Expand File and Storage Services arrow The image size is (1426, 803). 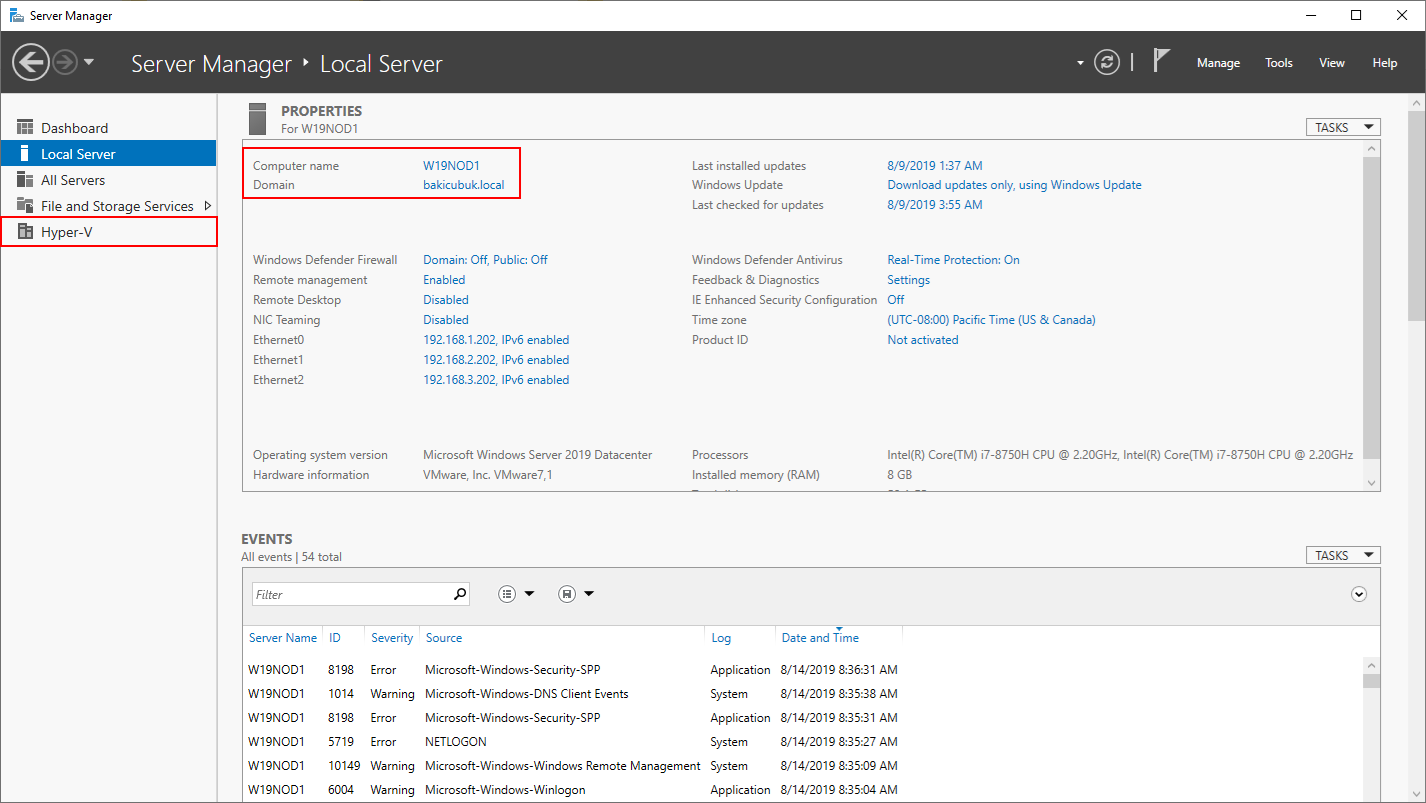pyautogui.click(x=208, y=205)
